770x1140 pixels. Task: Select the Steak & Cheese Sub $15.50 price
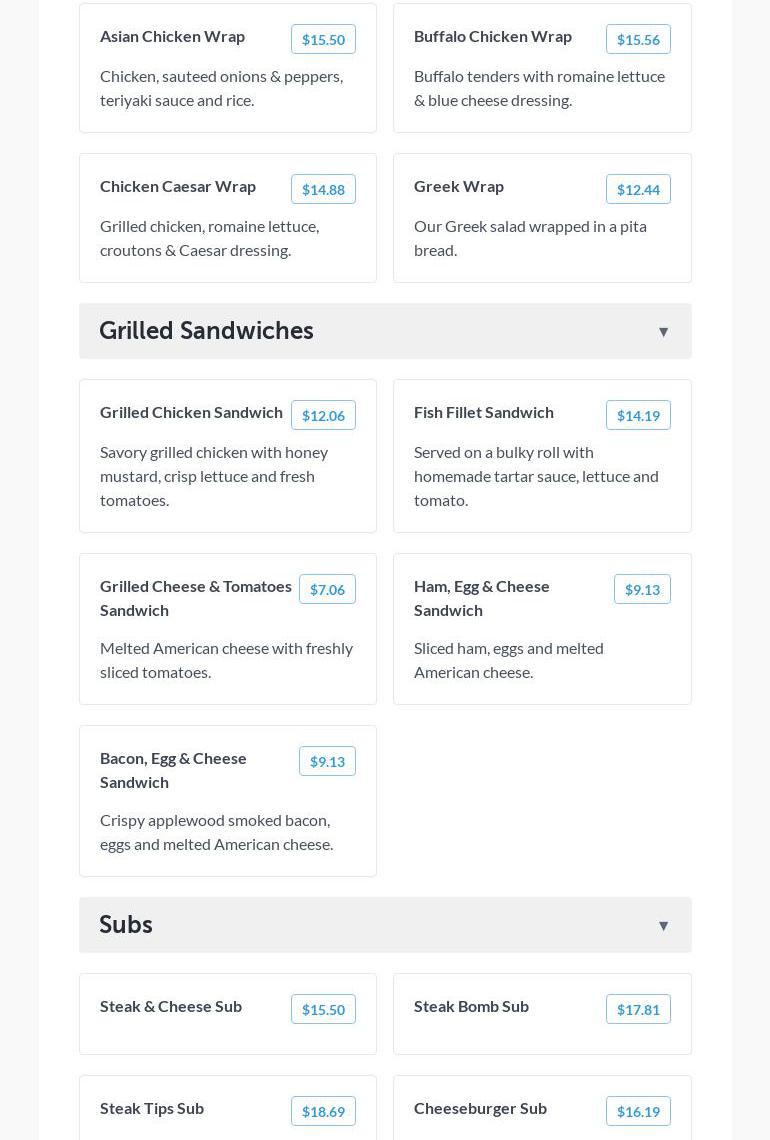[x=323, y=1010]
